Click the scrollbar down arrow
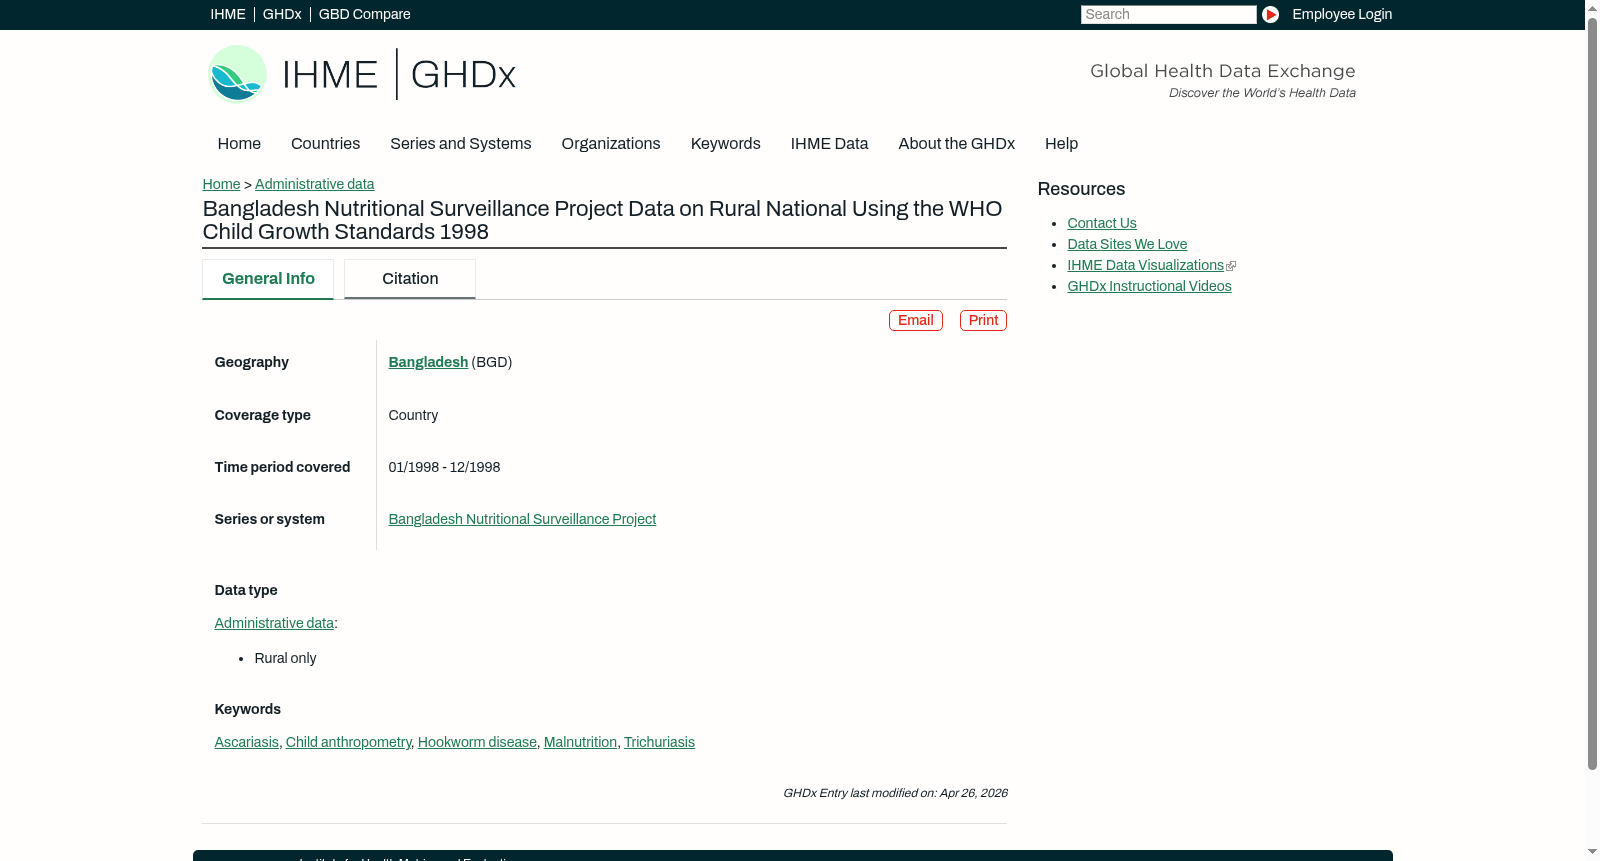 coord(1592,853)
